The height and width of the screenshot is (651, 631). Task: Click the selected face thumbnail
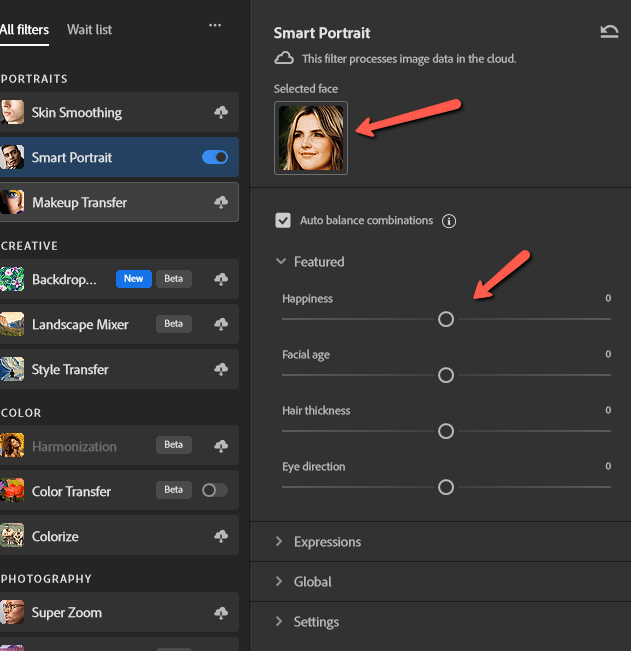point(311,138)
